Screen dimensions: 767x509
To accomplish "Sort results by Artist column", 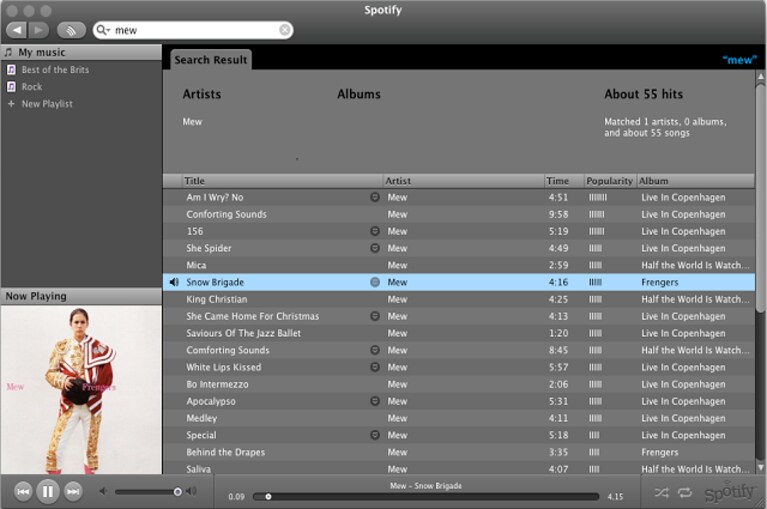I will pos(464,181).
